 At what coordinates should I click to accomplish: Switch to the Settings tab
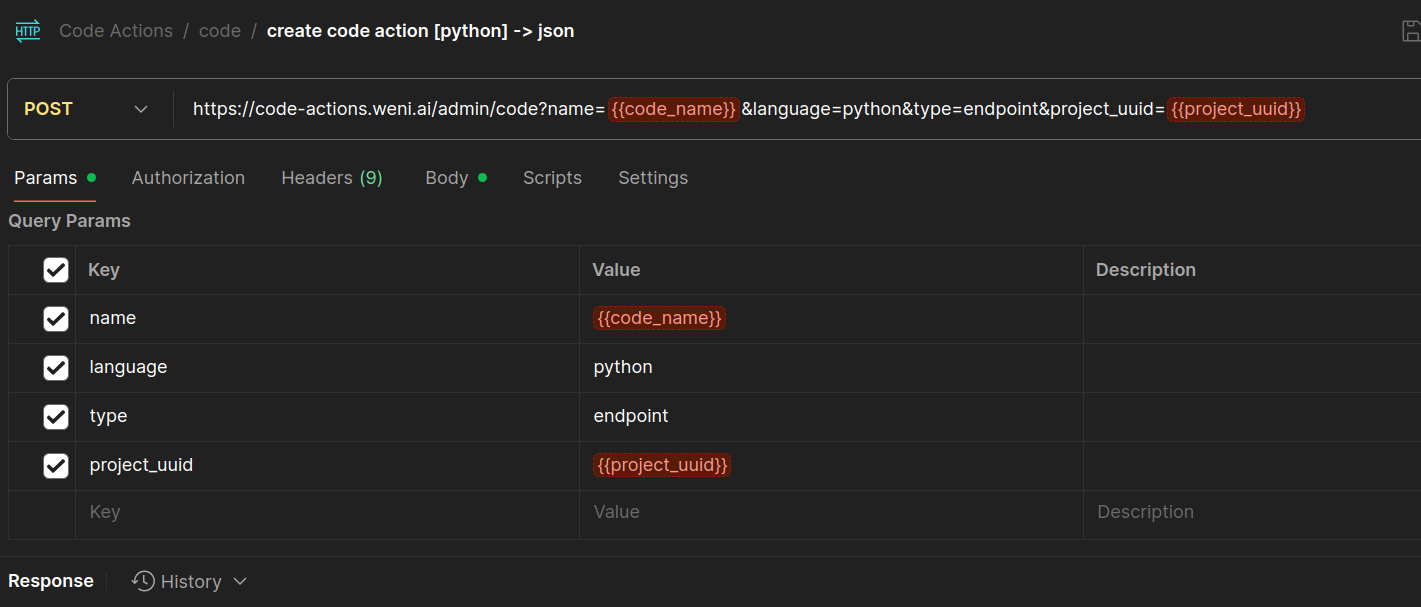[653, 177]
